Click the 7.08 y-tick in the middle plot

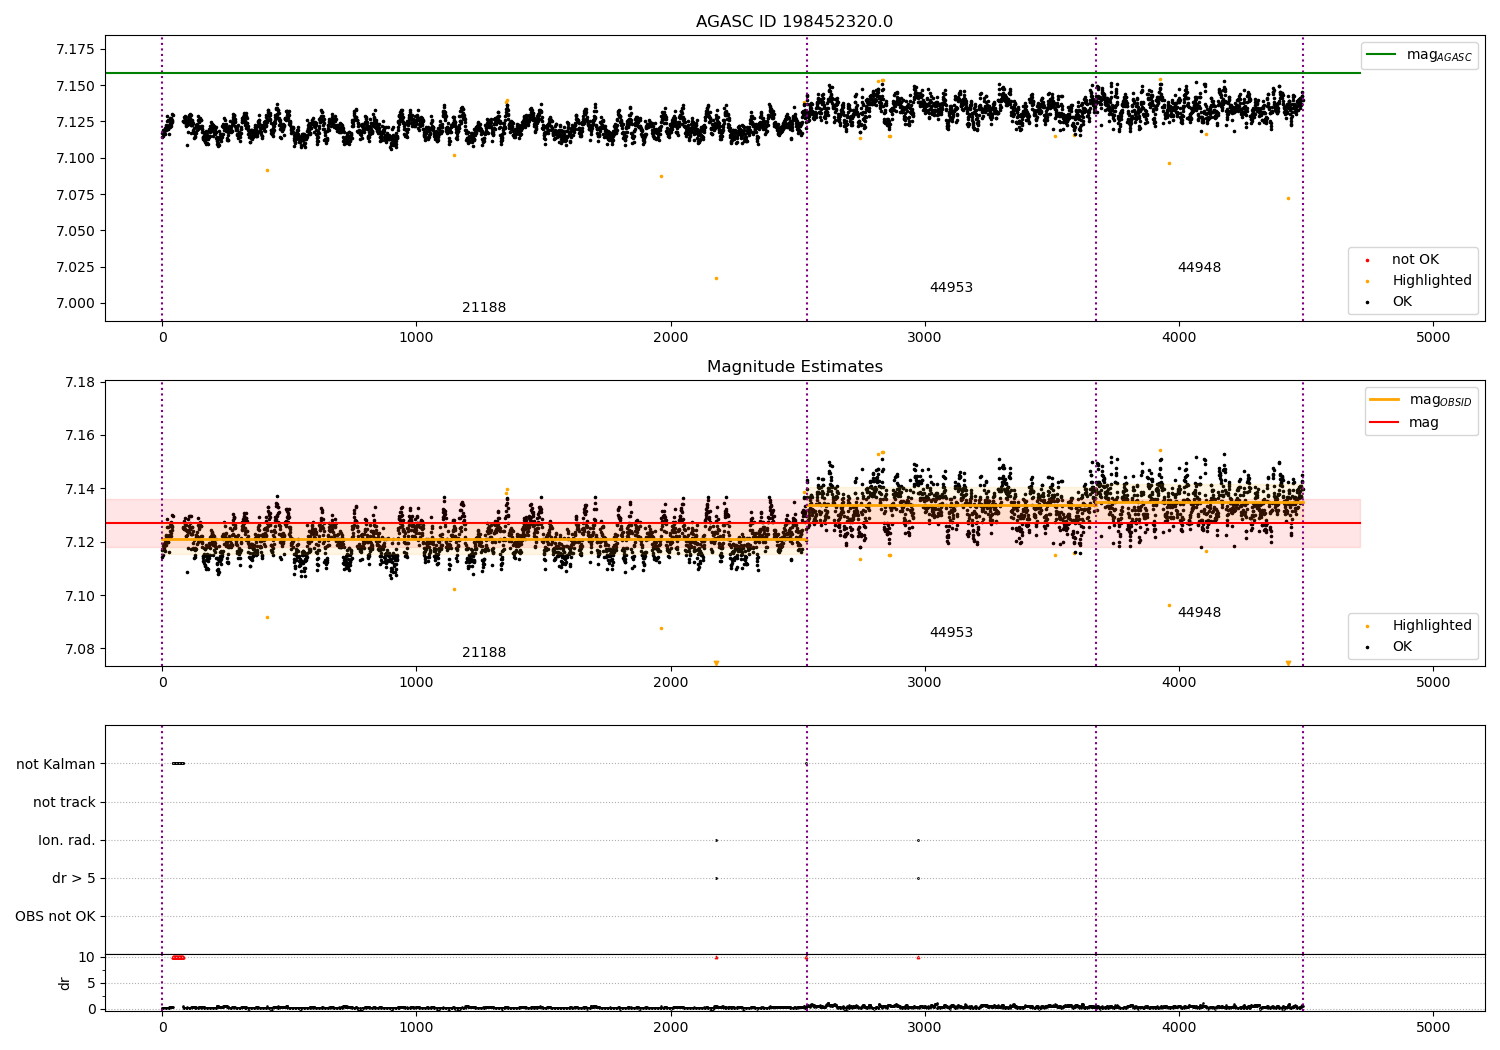[80, 649]
